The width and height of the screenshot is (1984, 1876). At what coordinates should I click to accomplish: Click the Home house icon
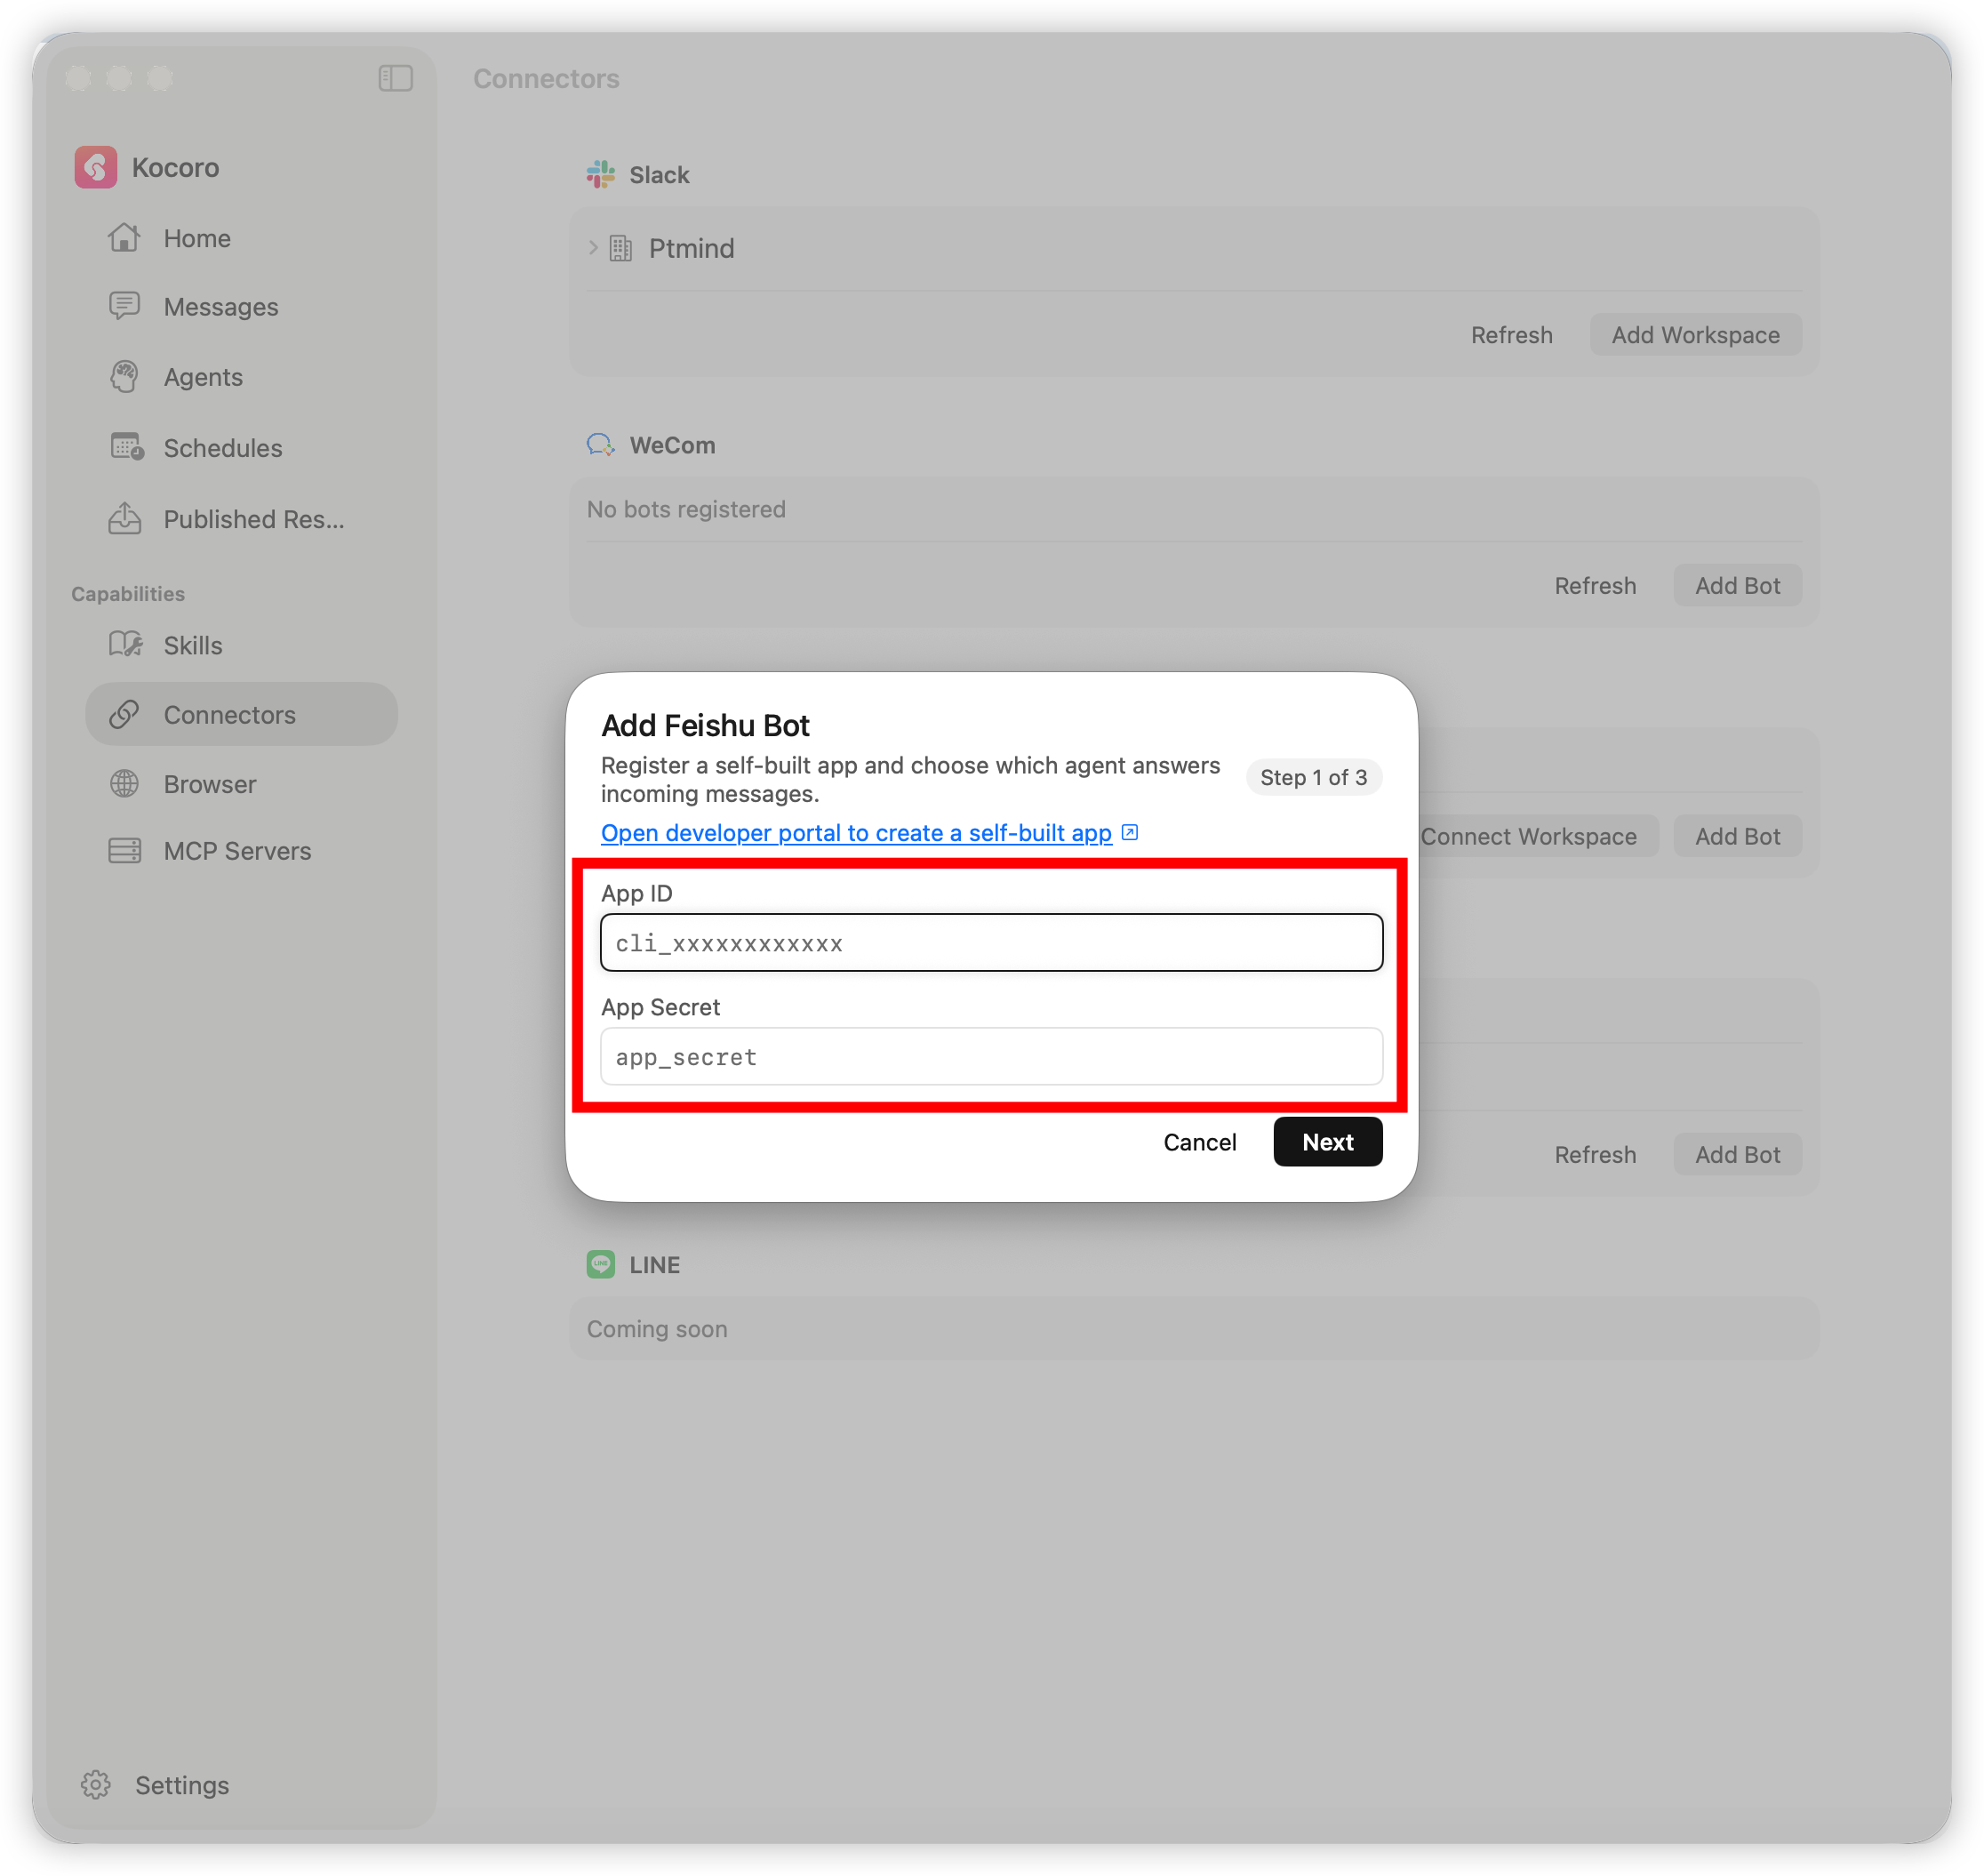pyautogui.click(x=124, y=237)
